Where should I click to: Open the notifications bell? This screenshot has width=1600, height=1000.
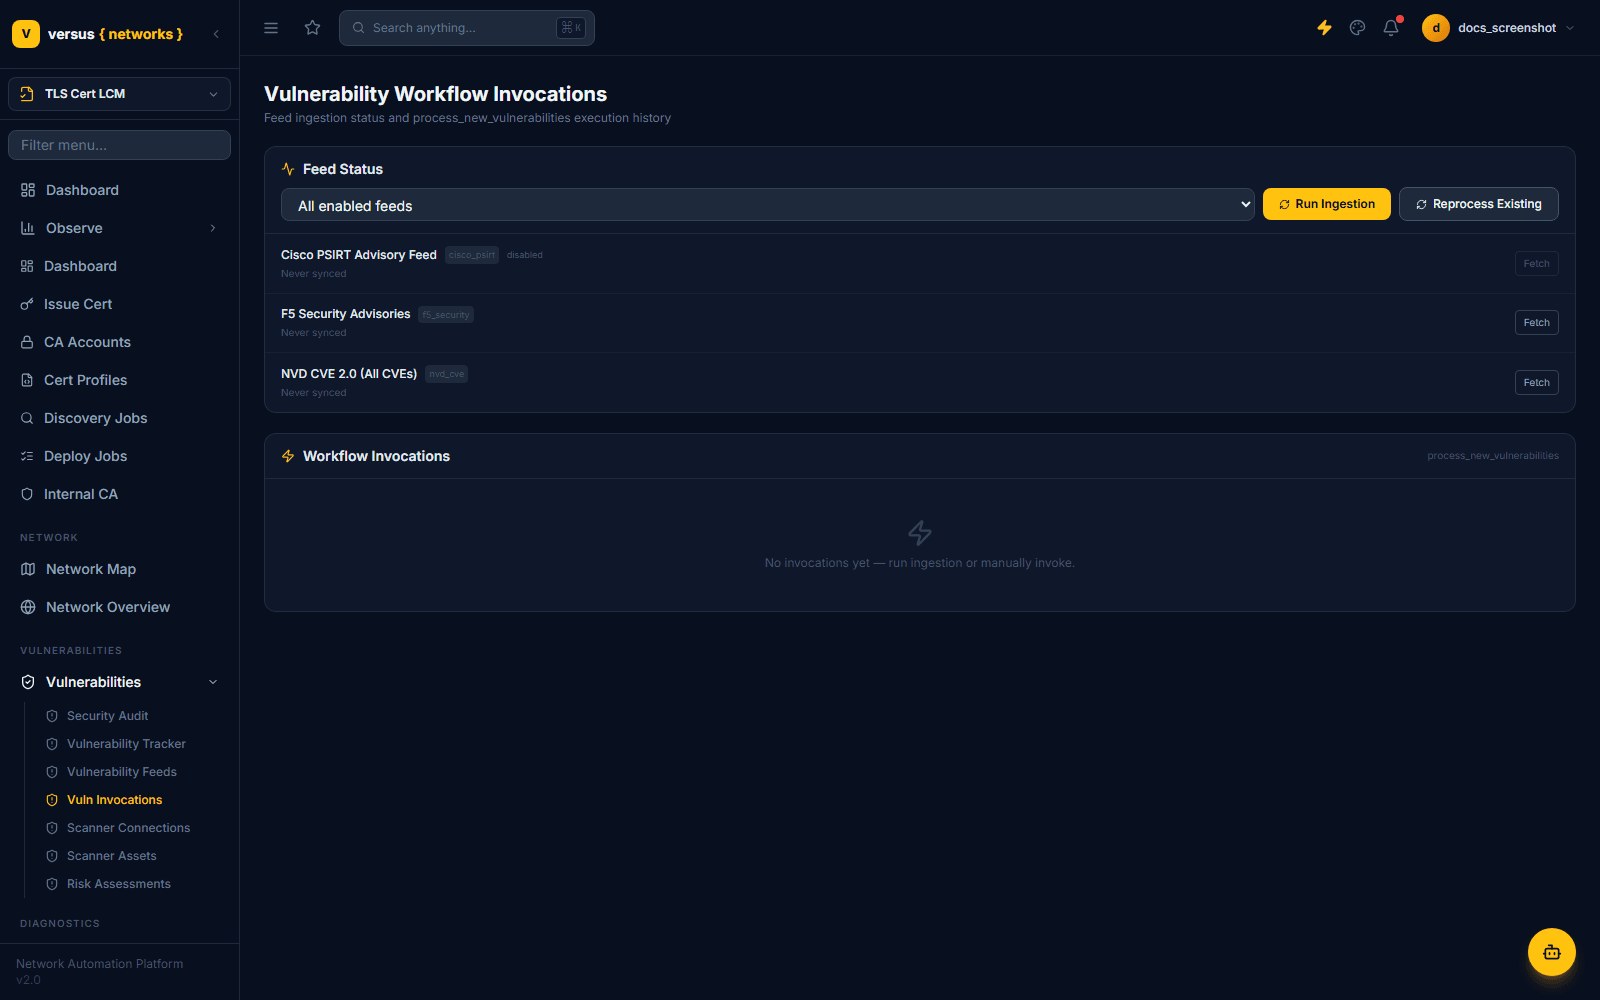click(1391, 28)
